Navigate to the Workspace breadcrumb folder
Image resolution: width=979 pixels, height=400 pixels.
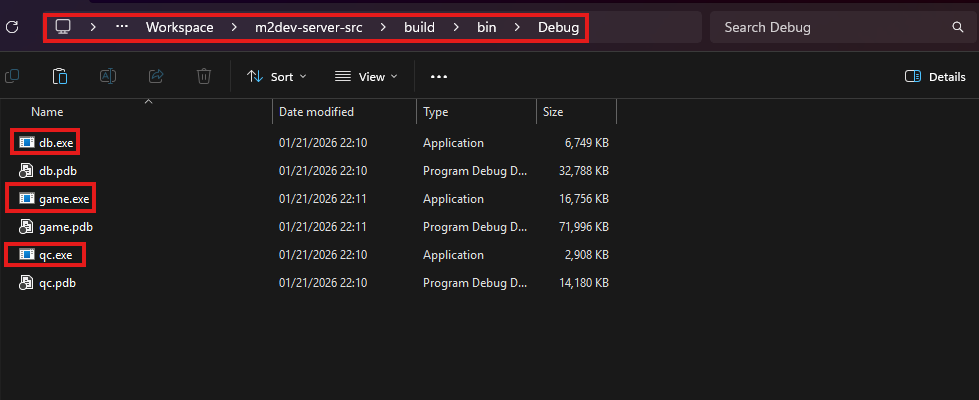179,27
